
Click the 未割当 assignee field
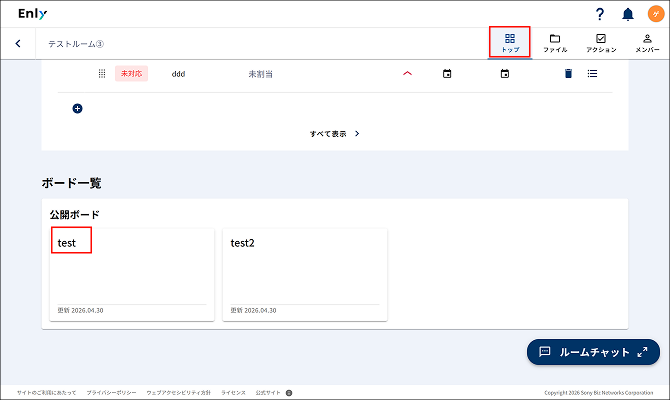tap(261, 74)
